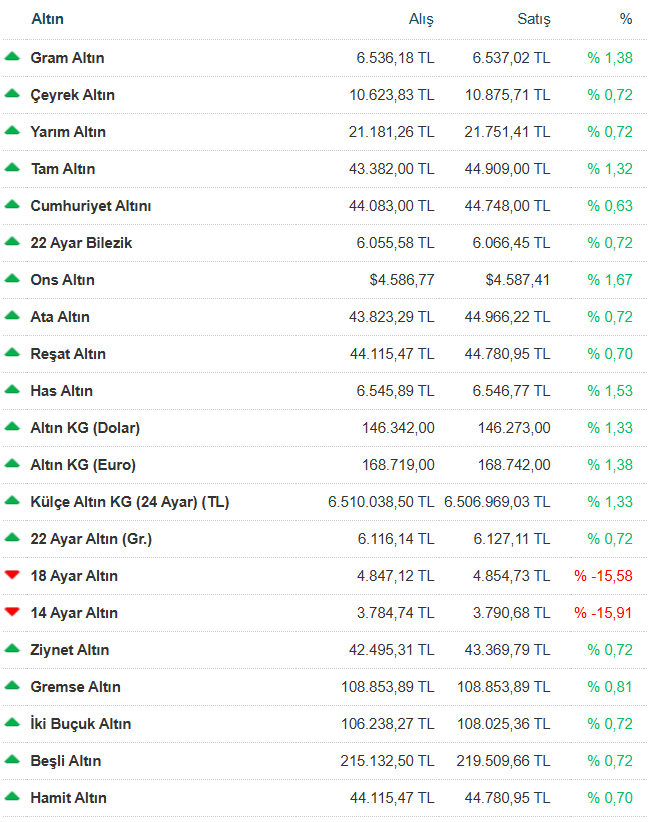
Task: Click the green arrow next to Çeyrek Altın
Action: coord(12,94)
